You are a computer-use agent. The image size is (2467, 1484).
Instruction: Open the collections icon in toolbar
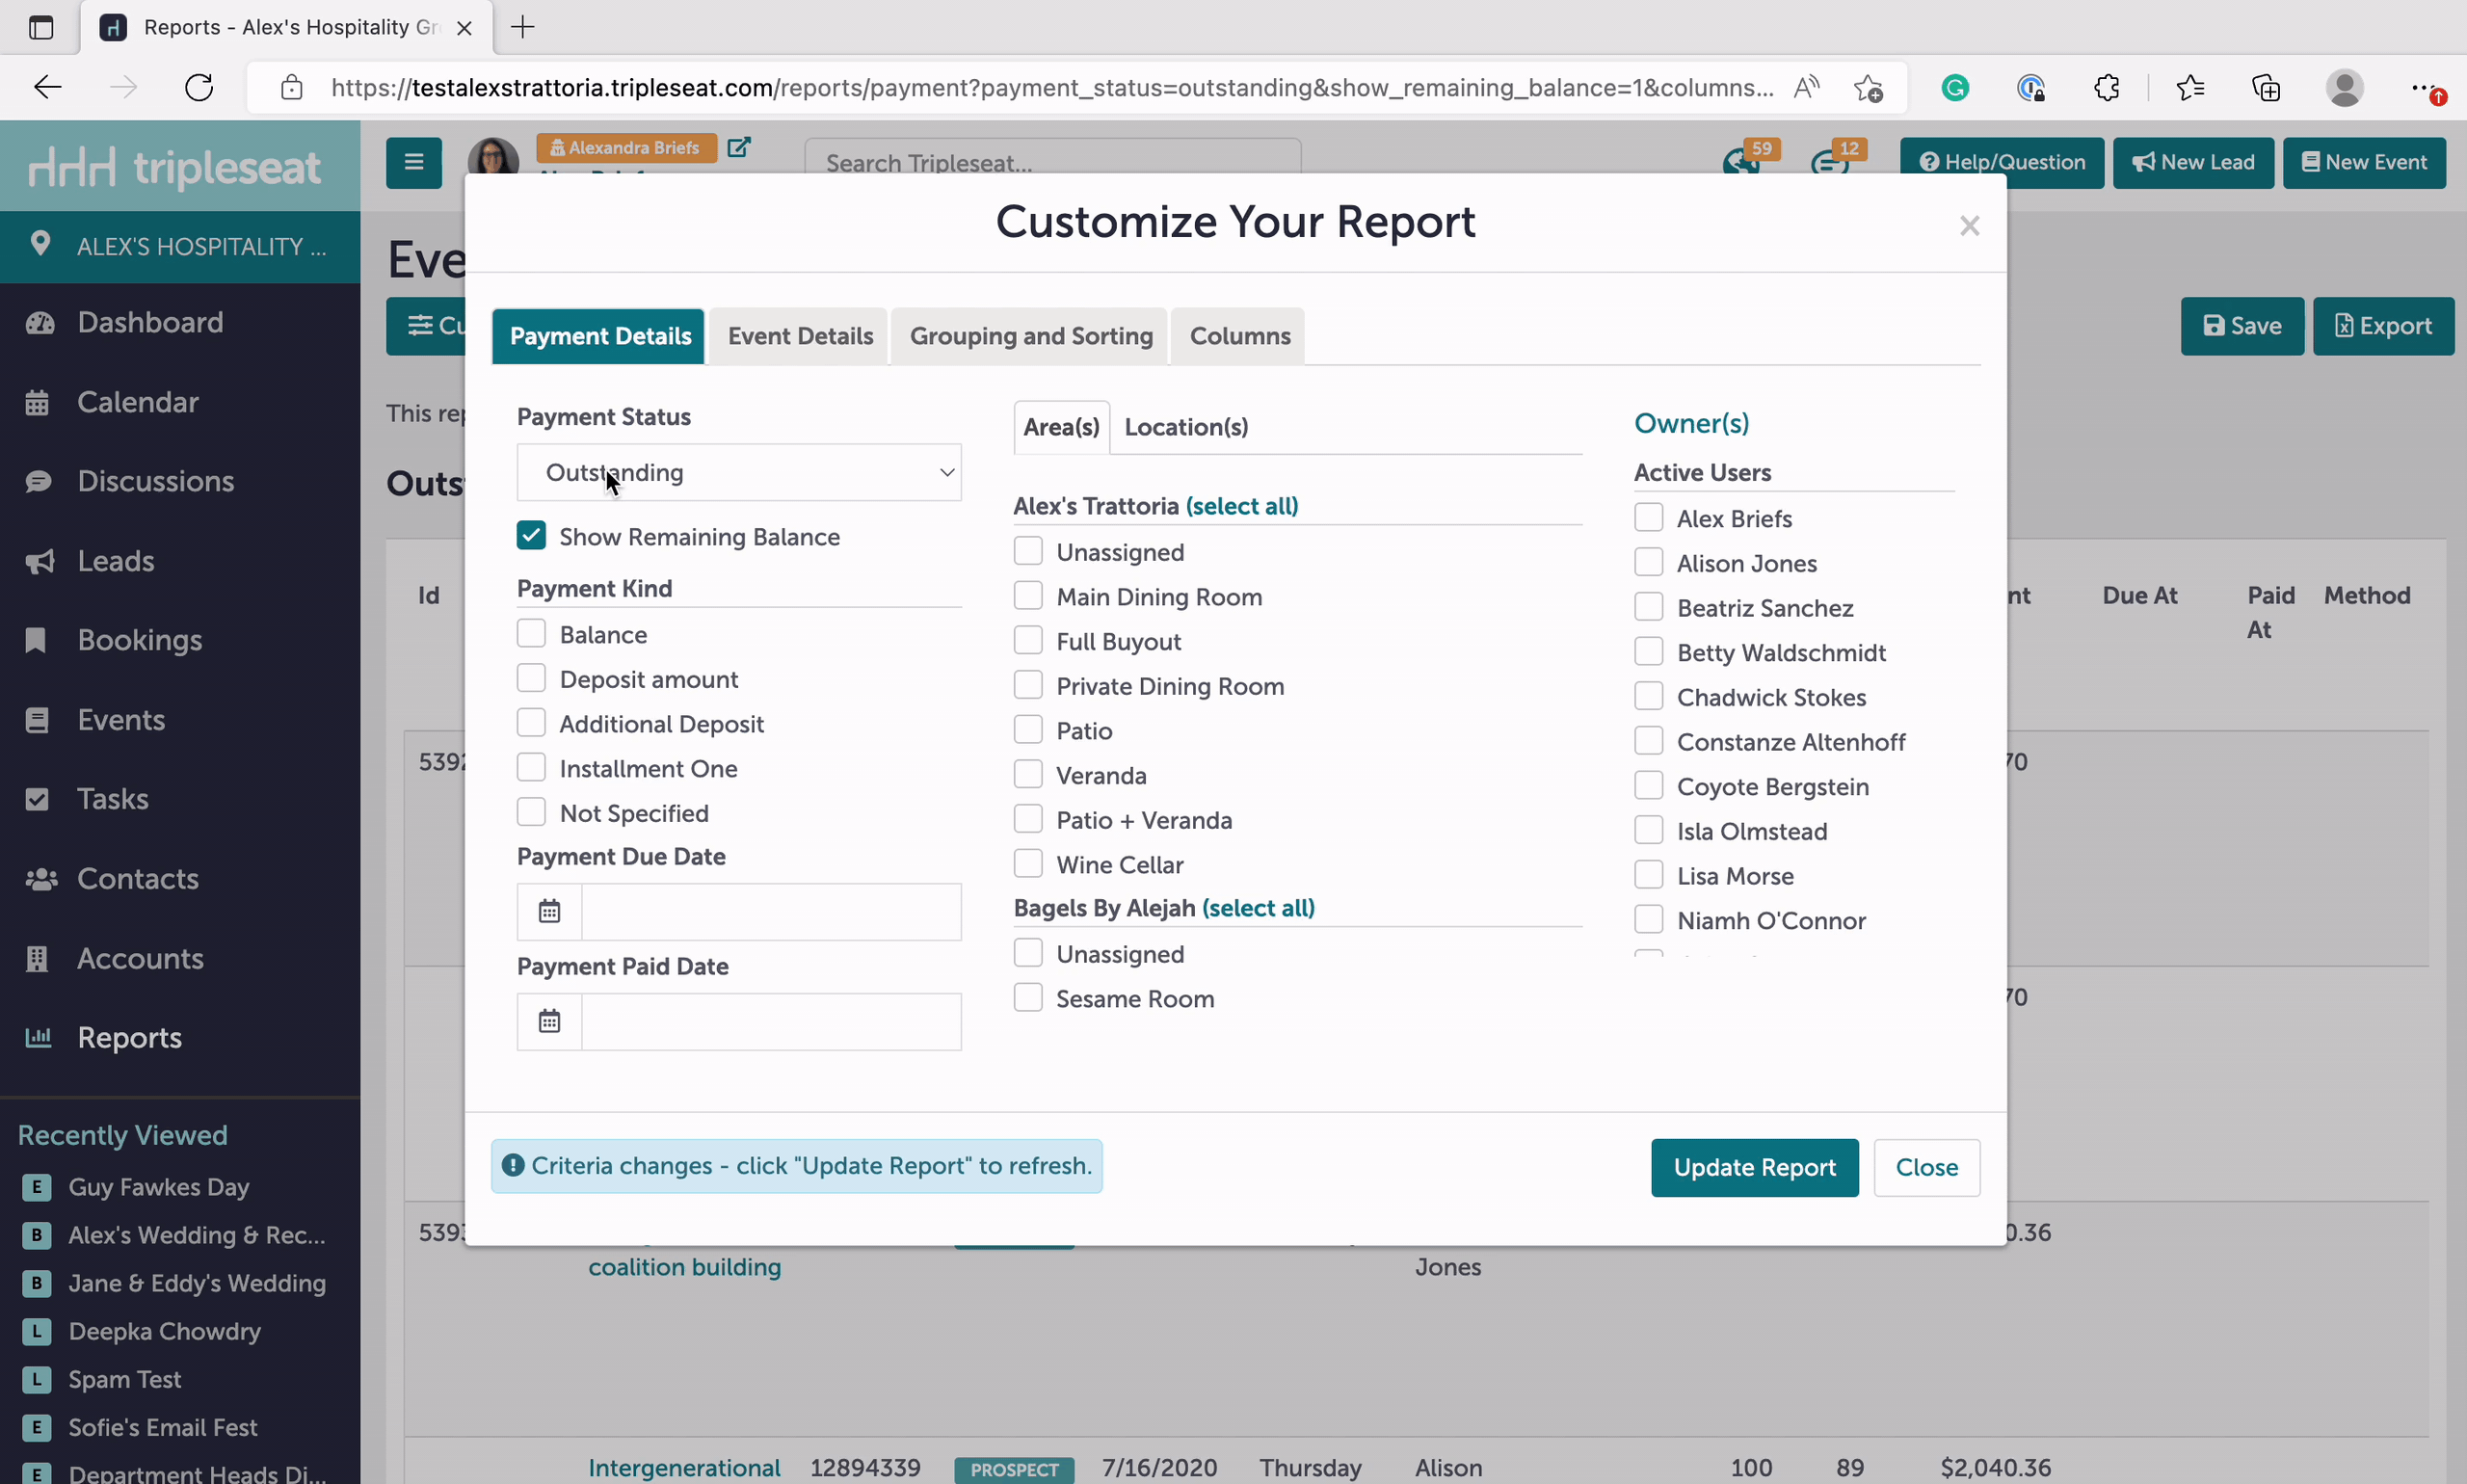pyautogui.click(x=2266, y=88)
